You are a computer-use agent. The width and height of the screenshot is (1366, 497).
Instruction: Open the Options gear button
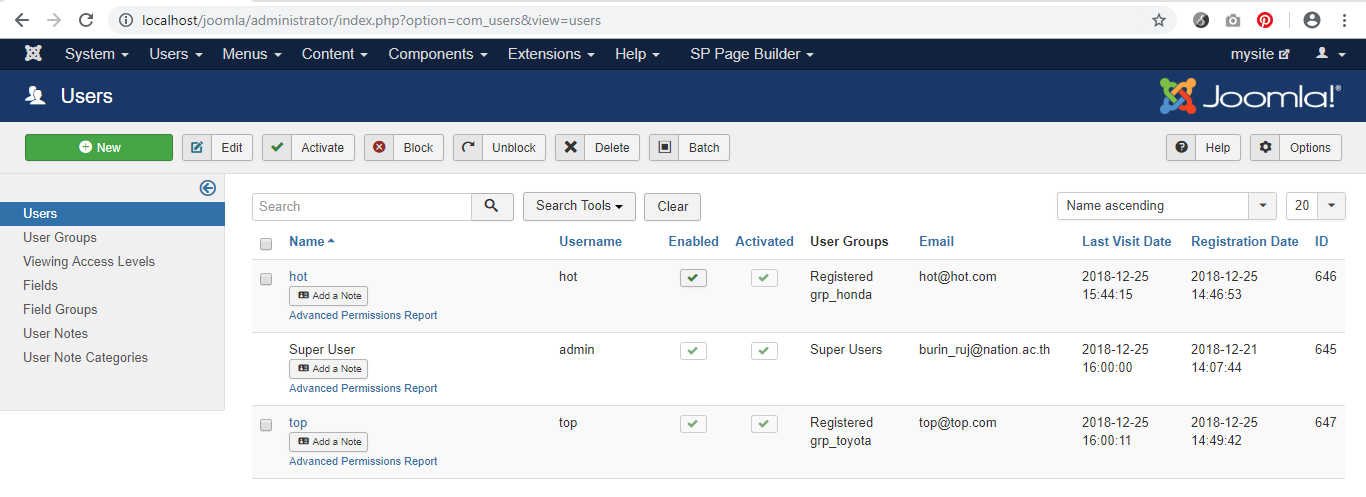(x=1296, y=148)
